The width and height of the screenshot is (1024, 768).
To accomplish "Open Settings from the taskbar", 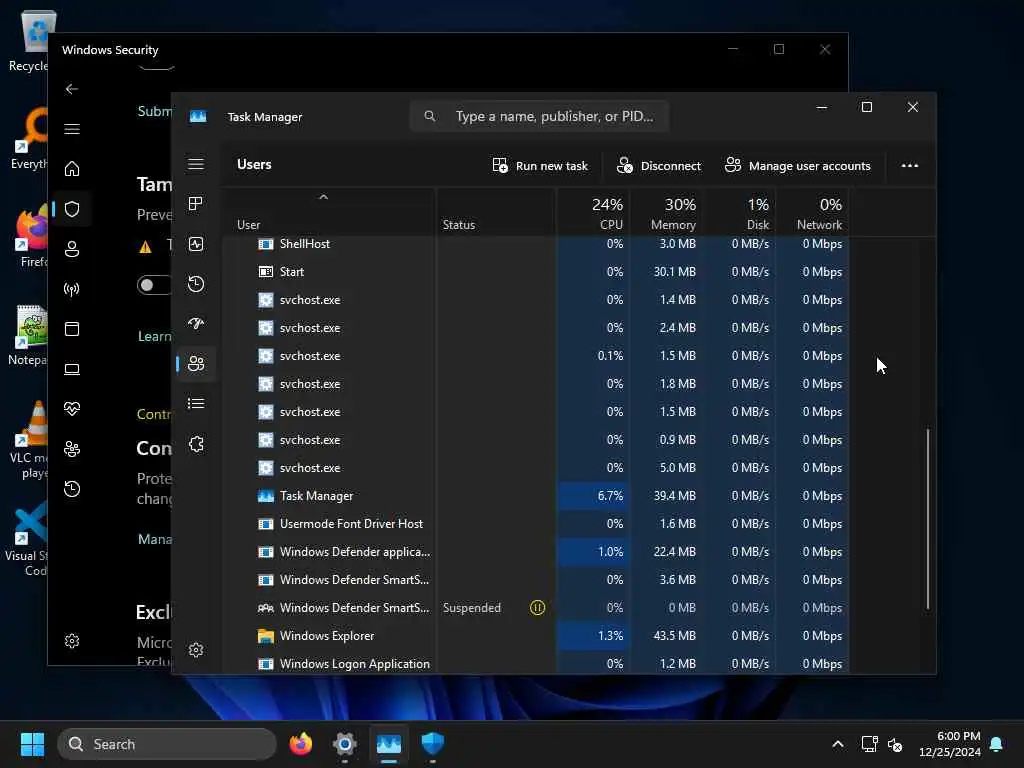I will [344, 744].
